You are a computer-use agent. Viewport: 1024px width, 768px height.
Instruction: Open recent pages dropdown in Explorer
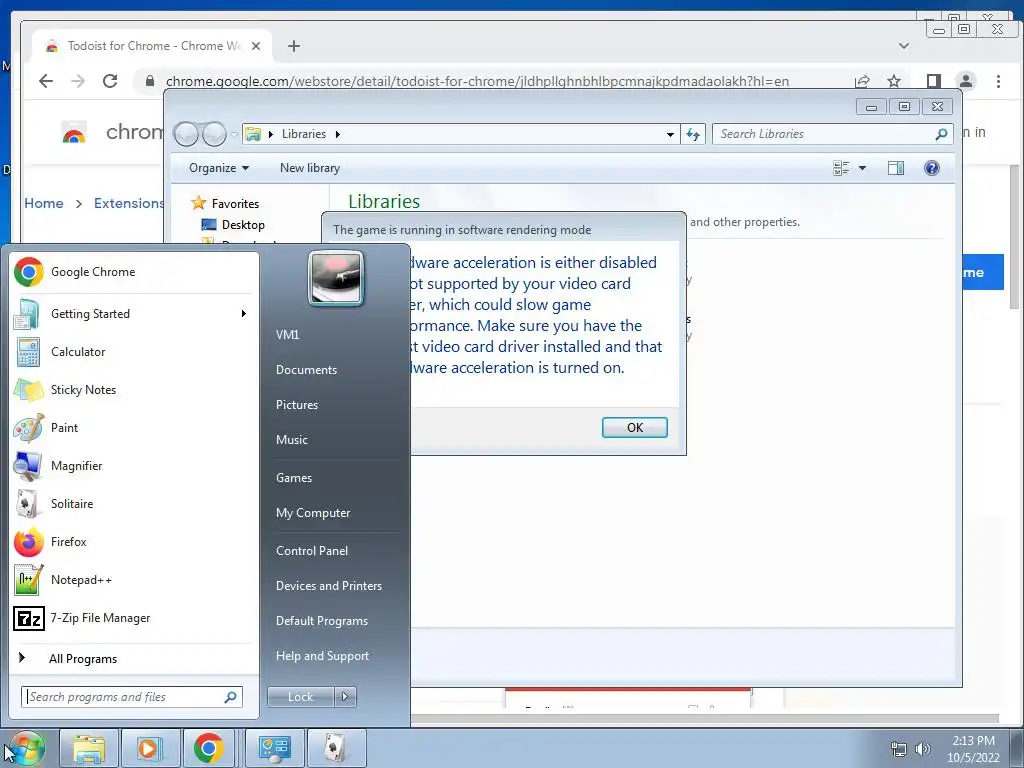coord(234,134)
